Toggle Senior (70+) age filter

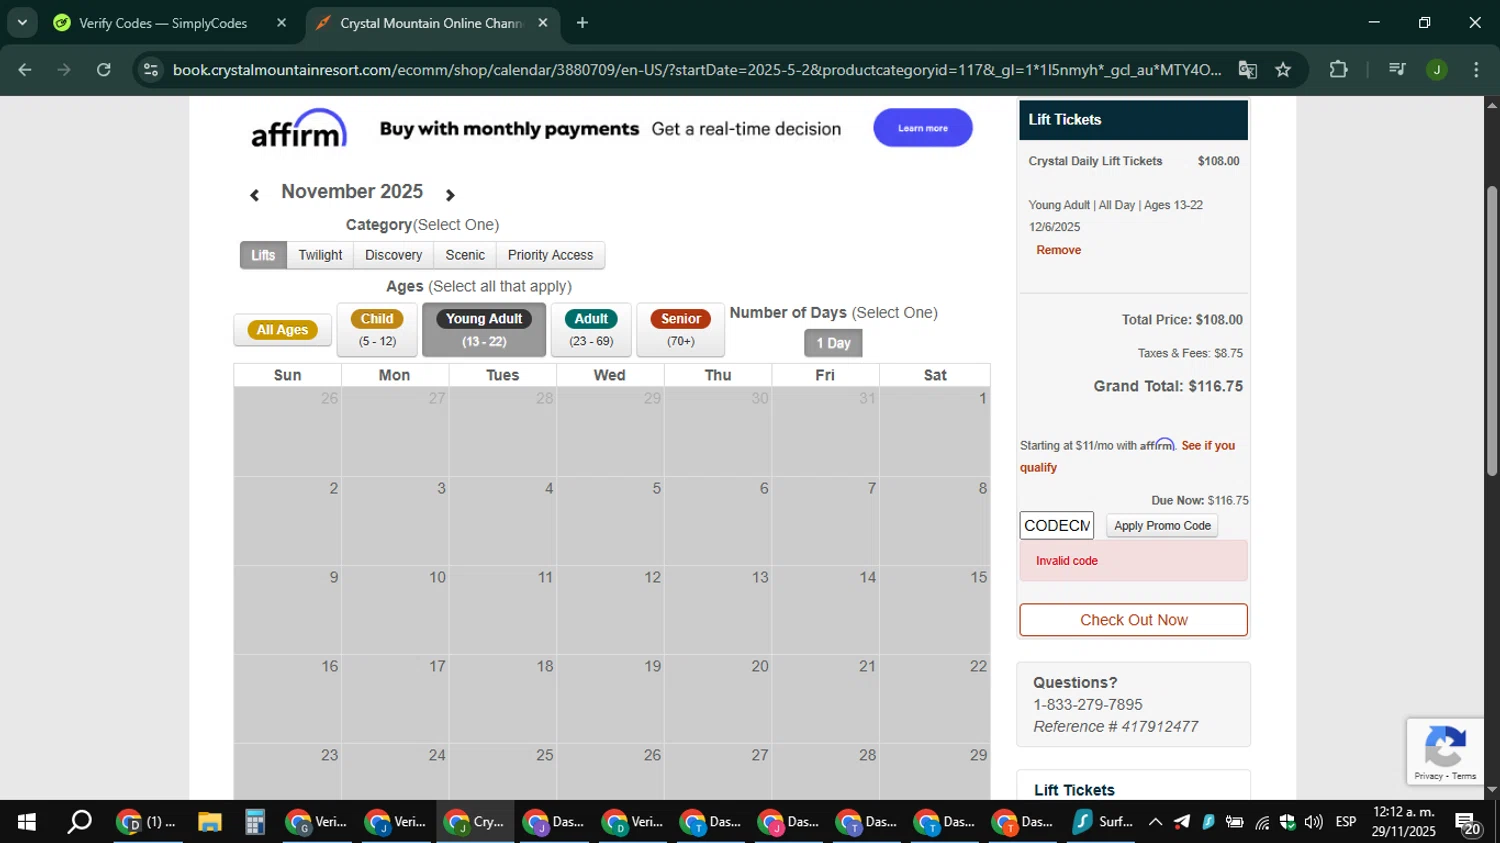point(680,330)
